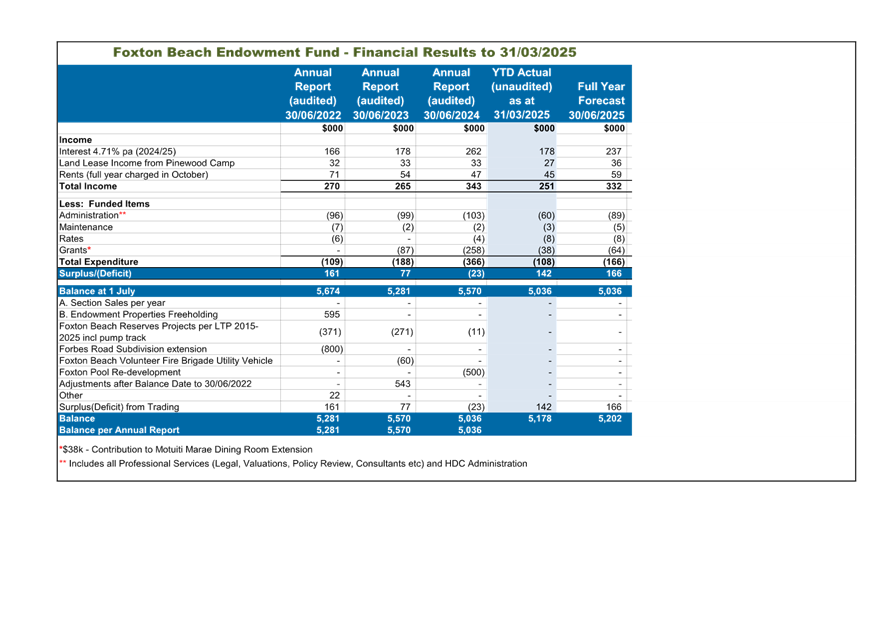Click Foxton Pool value (500)
Image resolution: width=875 pixels, height=618 pixels.
tap(473, 372)
